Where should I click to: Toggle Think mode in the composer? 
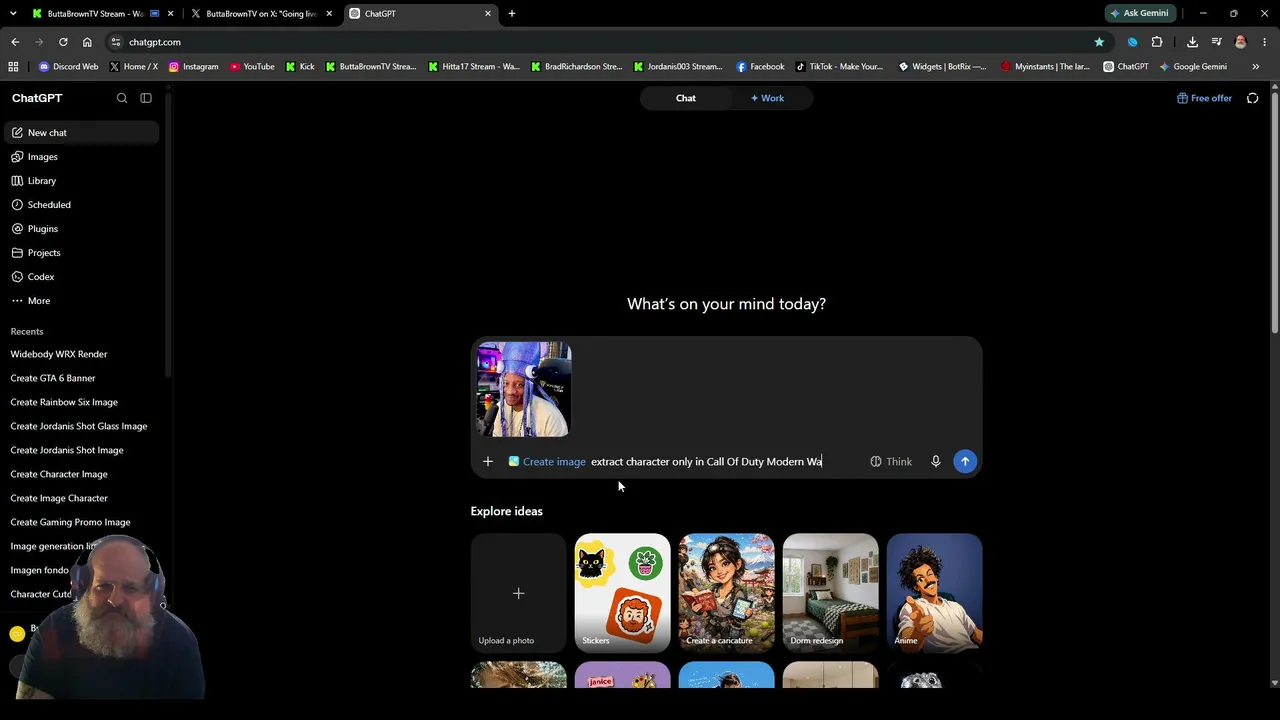tap(891, 461)
